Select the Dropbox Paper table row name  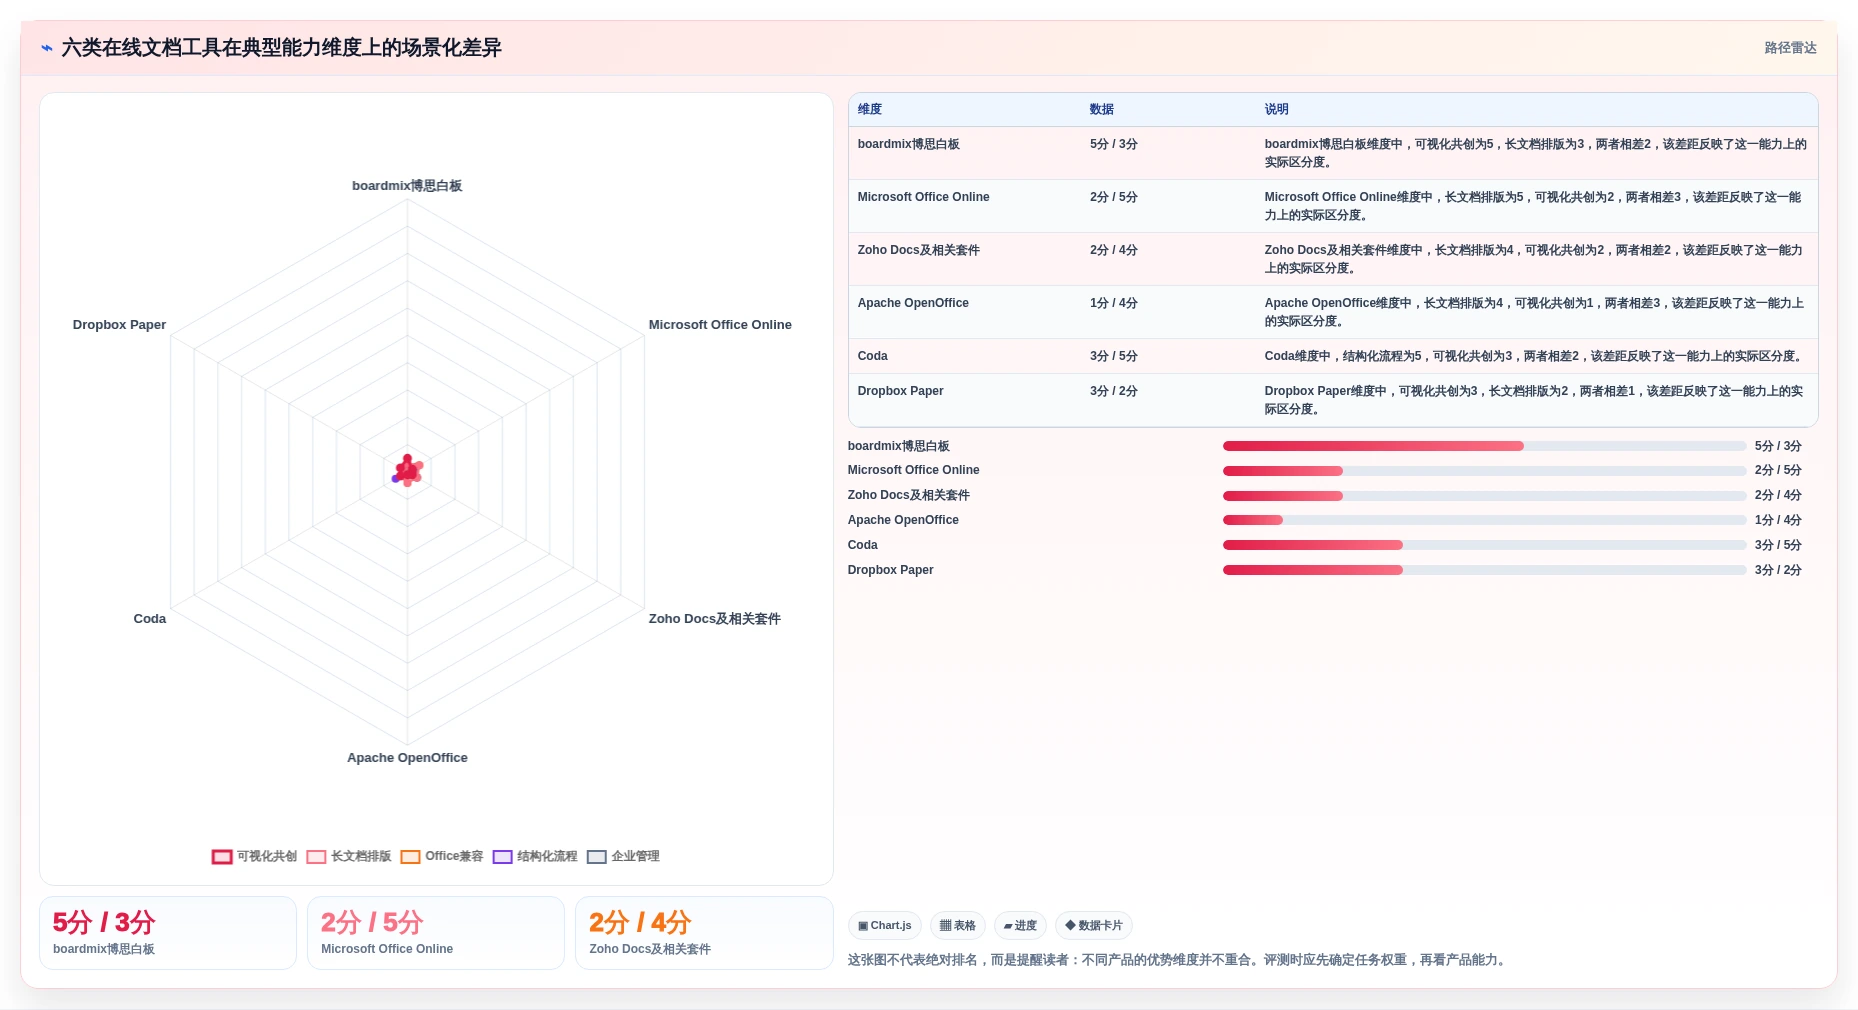click(900, 391)
